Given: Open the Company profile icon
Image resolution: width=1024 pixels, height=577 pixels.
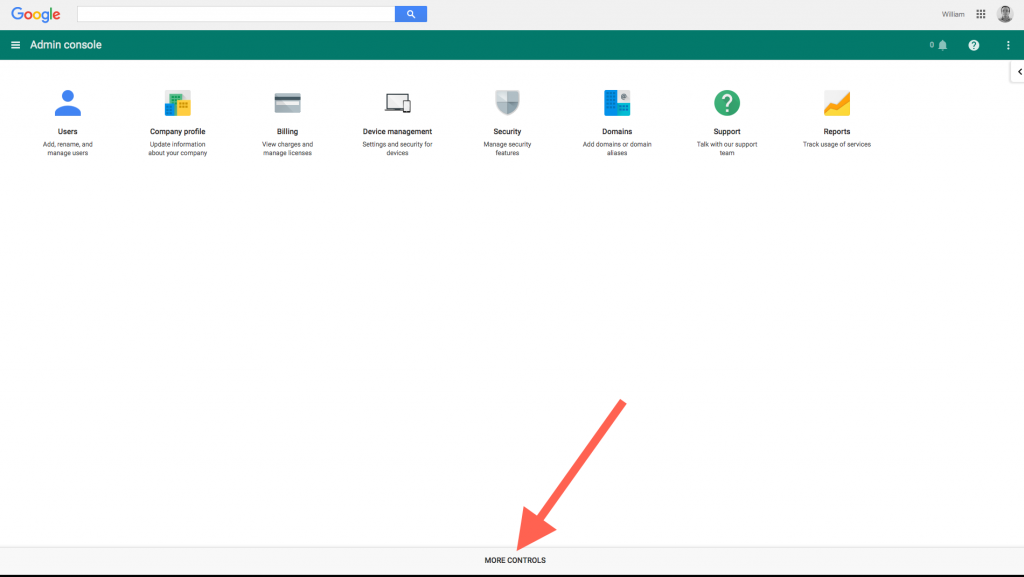Looking at the screenshot, I should pyautogui.click(x=178, y=103).
